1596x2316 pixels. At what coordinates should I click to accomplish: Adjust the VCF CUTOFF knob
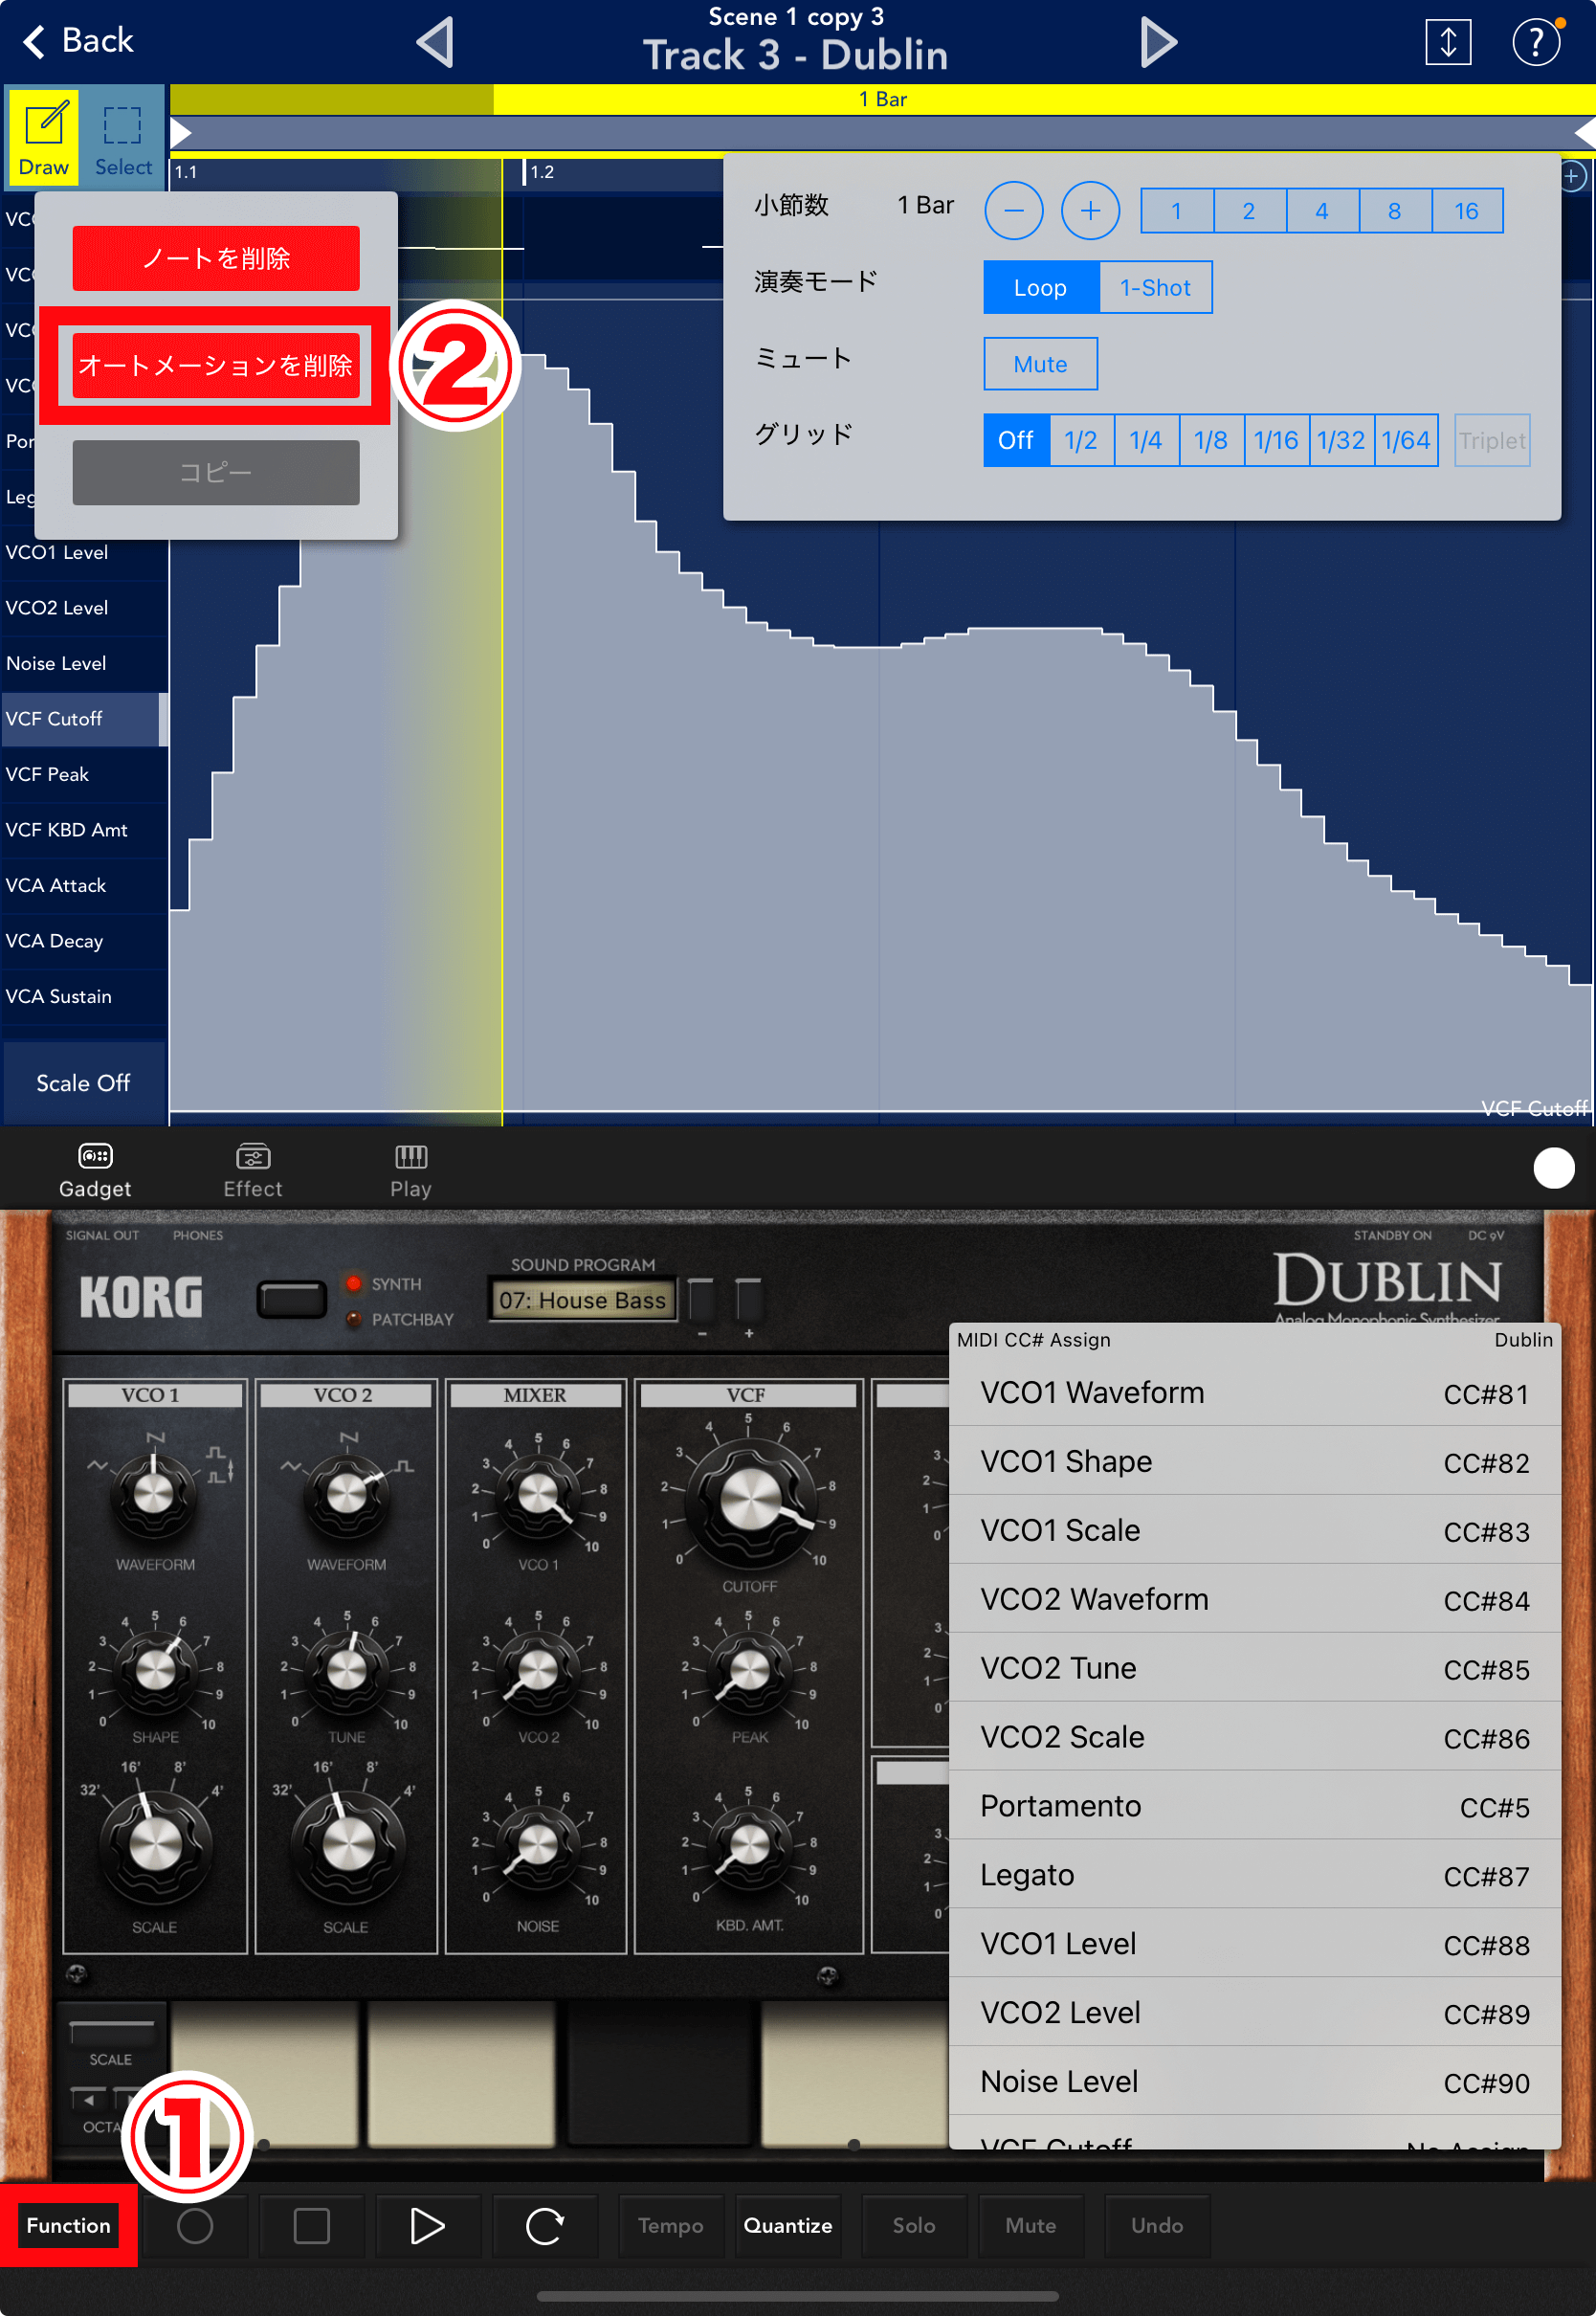tap(749, 1502)
